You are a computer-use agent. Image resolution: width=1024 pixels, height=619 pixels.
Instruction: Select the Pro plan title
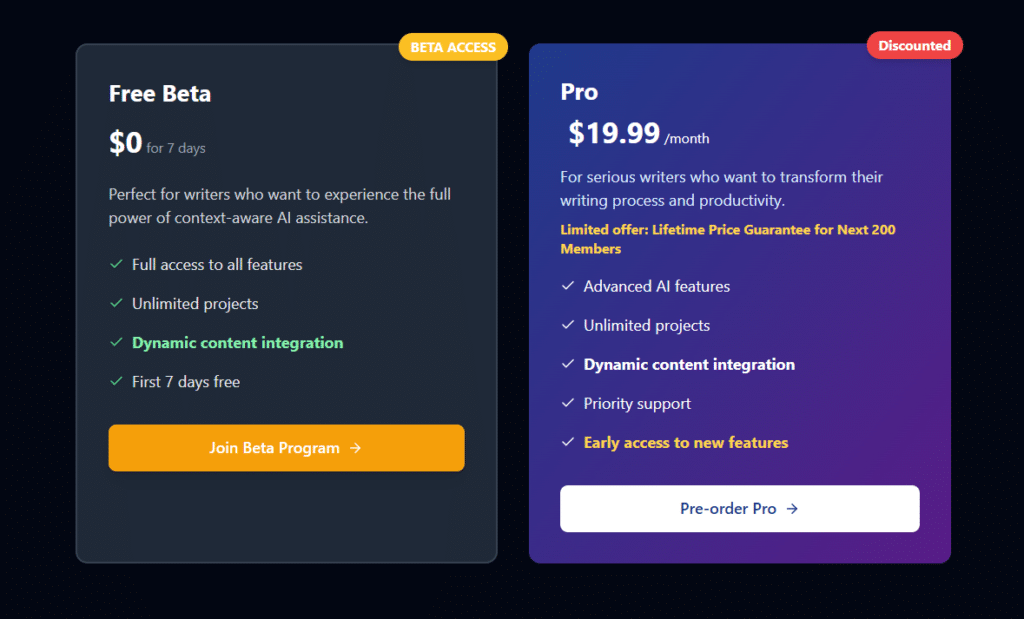coord(578,90)
